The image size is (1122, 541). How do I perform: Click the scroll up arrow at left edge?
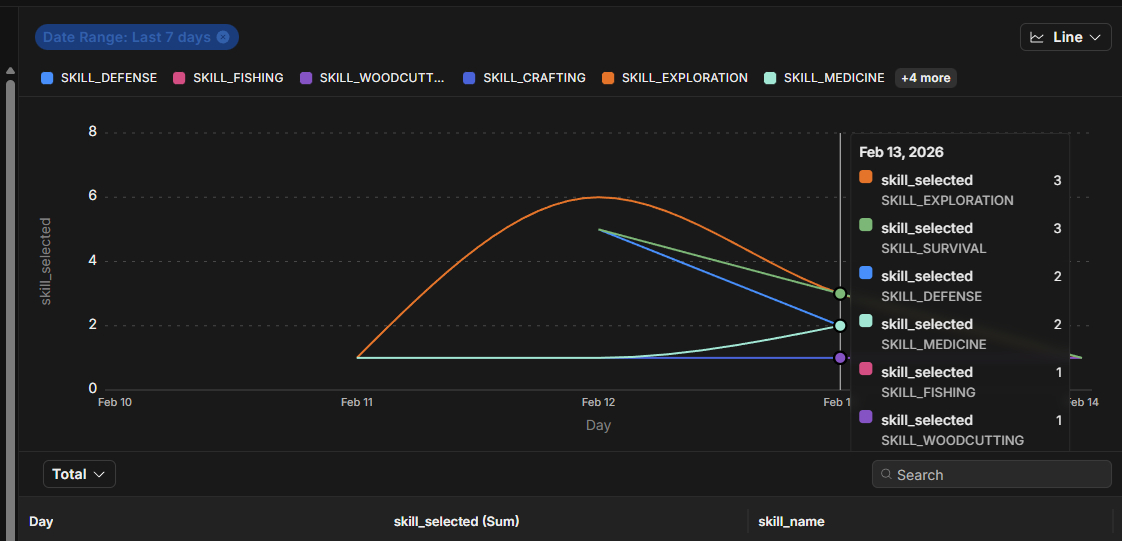tap(10, 70)
